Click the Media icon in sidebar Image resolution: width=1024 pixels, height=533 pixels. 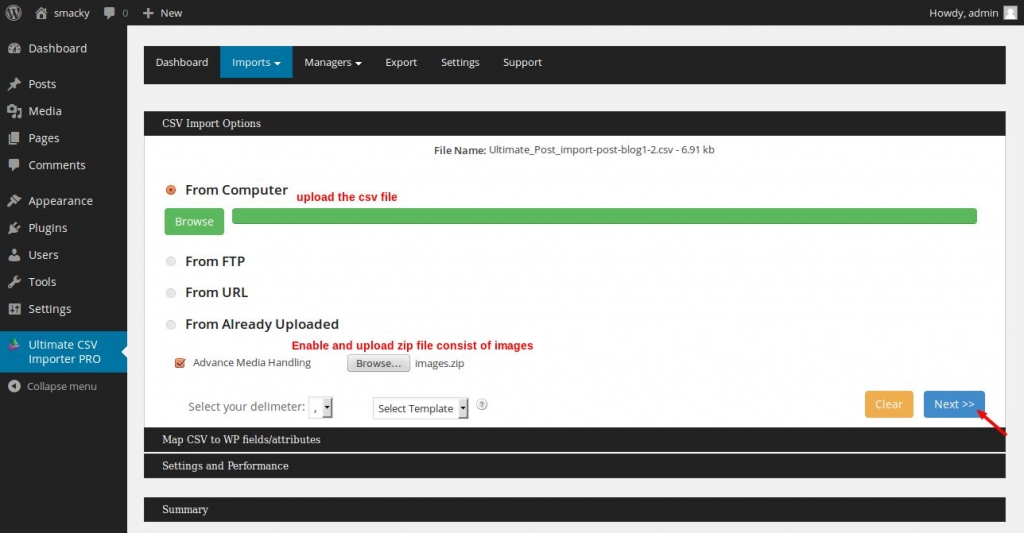click(14, 111)
